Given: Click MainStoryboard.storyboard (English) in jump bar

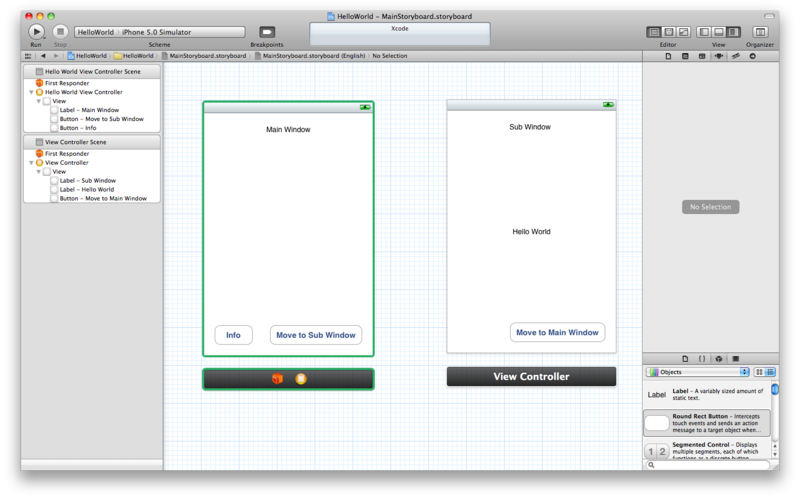Looking at the screenshot, I should click(310, 56).
